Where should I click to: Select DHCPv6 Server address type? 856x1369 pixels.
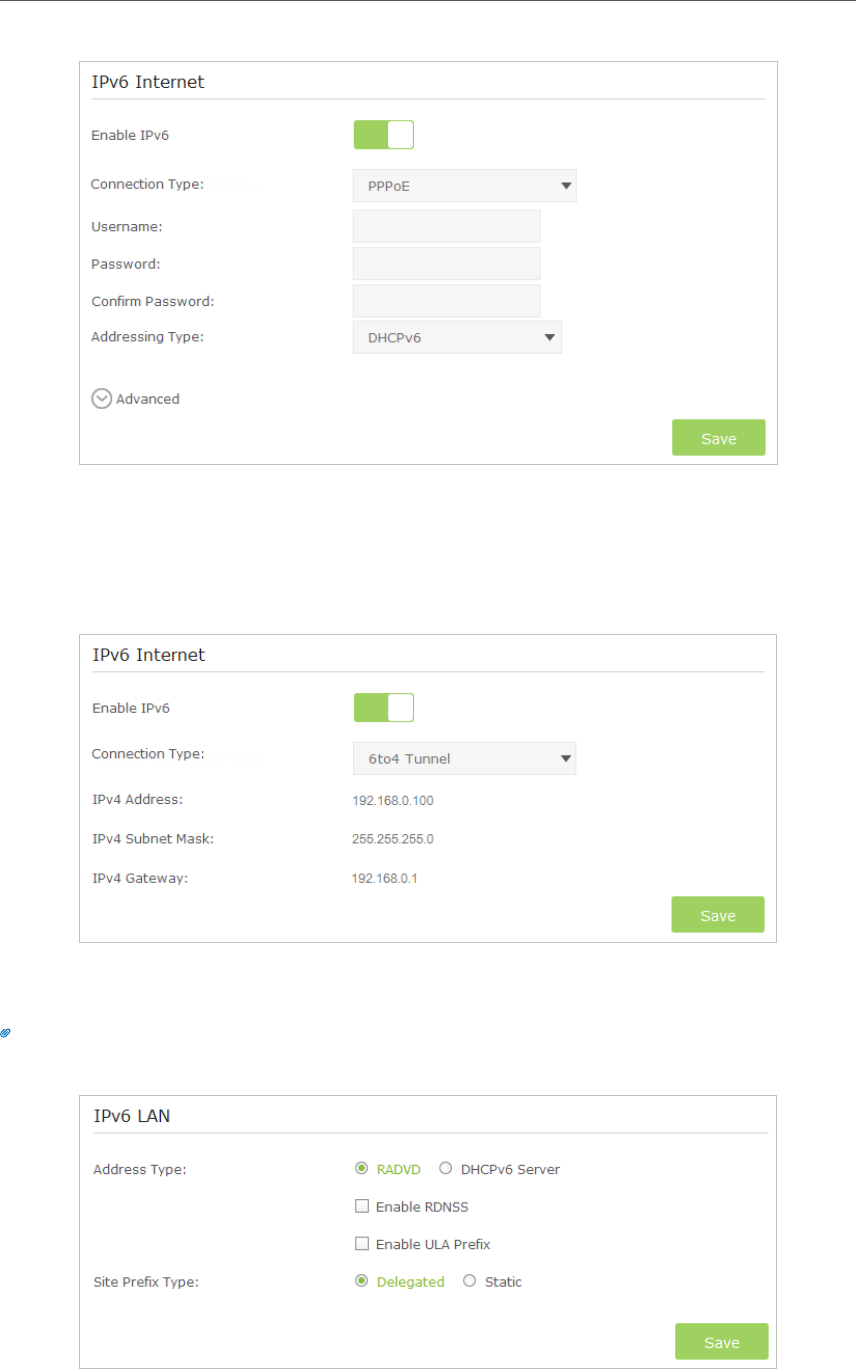coord(446,1169)
